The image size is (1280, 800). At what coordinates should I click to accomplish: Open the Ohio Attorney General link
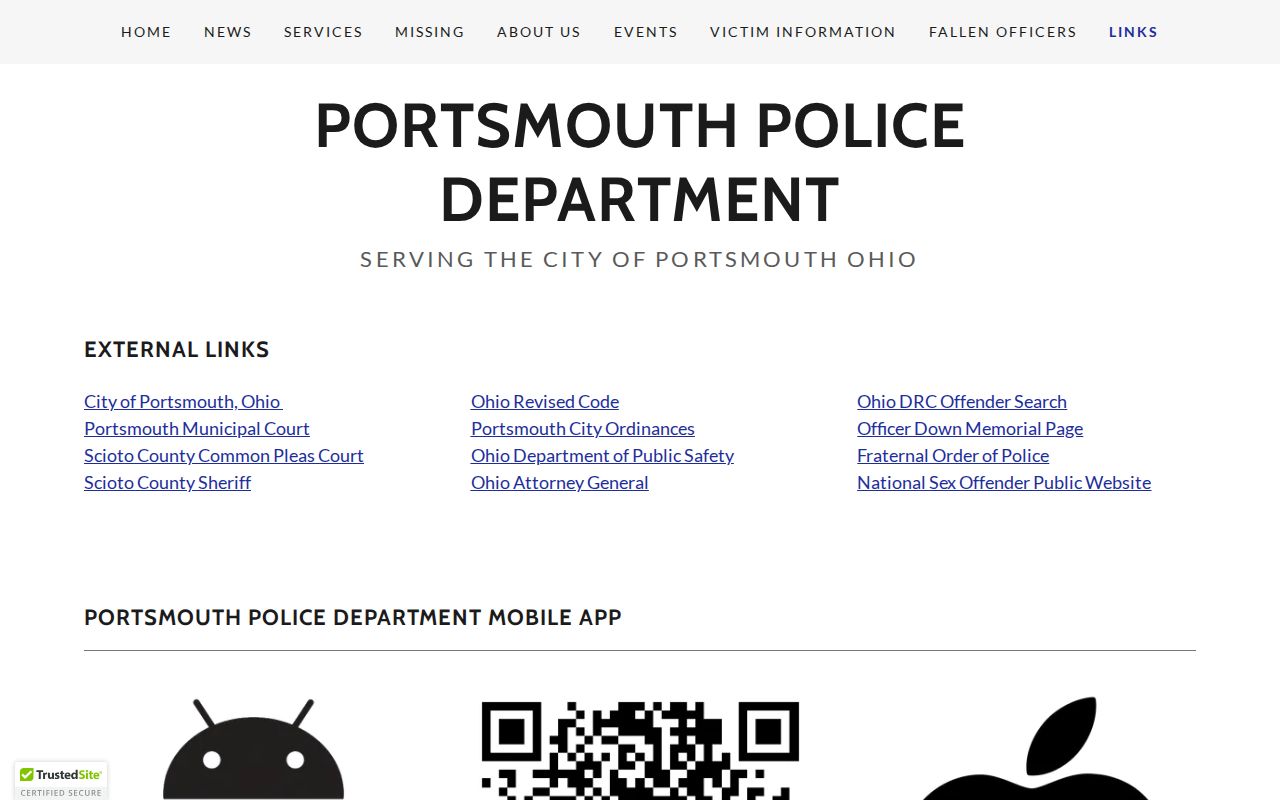coord(560,482)
